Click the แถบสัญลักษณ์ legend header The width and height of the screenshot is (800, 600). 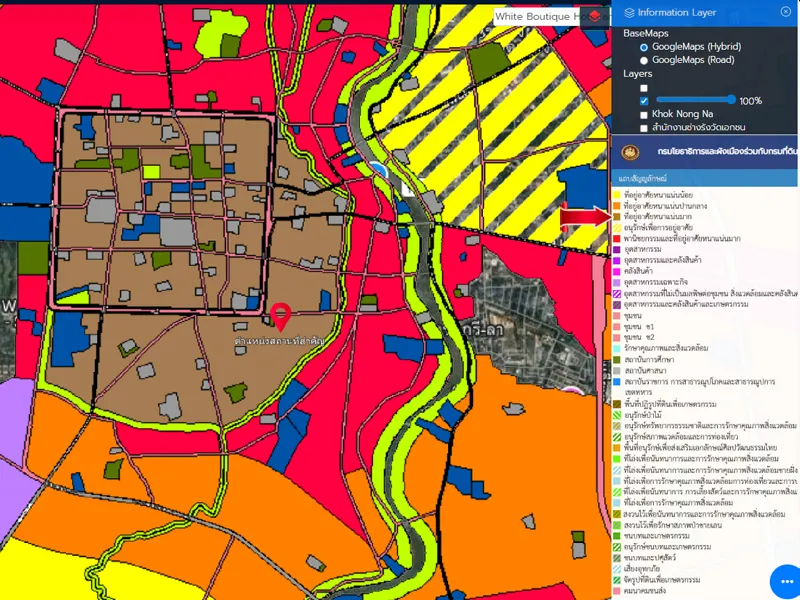[648, 178]
